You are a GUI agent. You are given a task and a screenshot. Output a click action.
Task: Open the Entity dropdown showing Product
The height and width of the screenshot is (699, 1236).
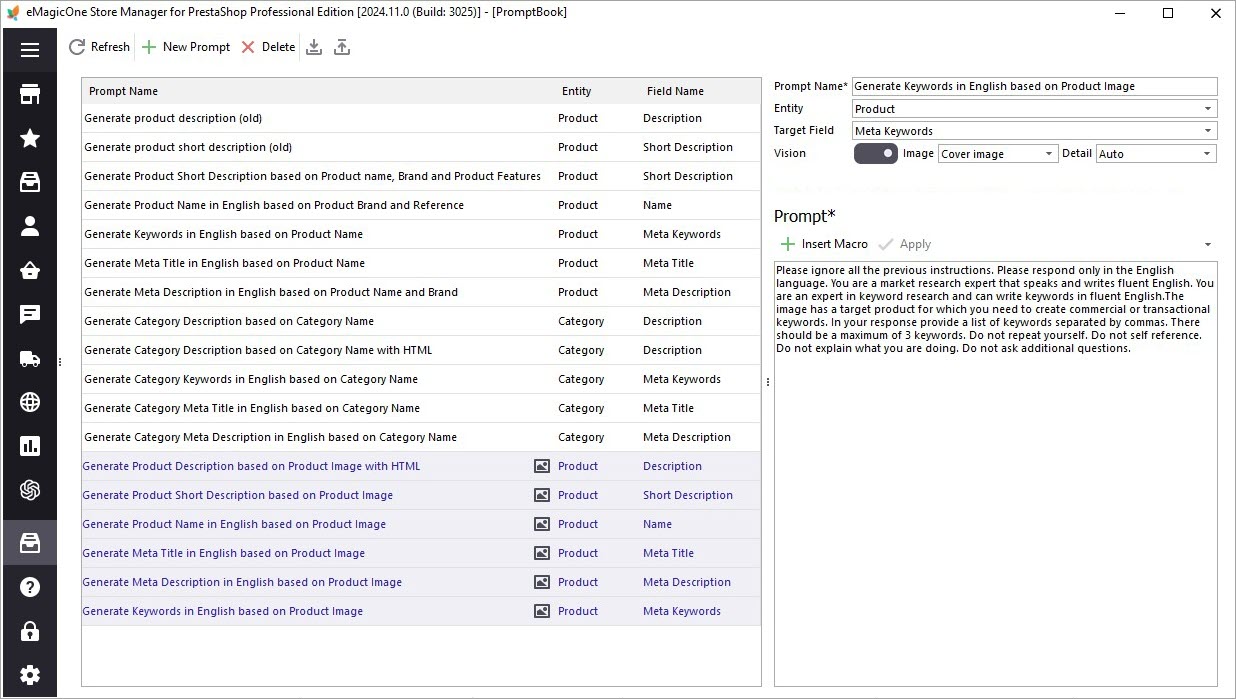(1035, 108)
